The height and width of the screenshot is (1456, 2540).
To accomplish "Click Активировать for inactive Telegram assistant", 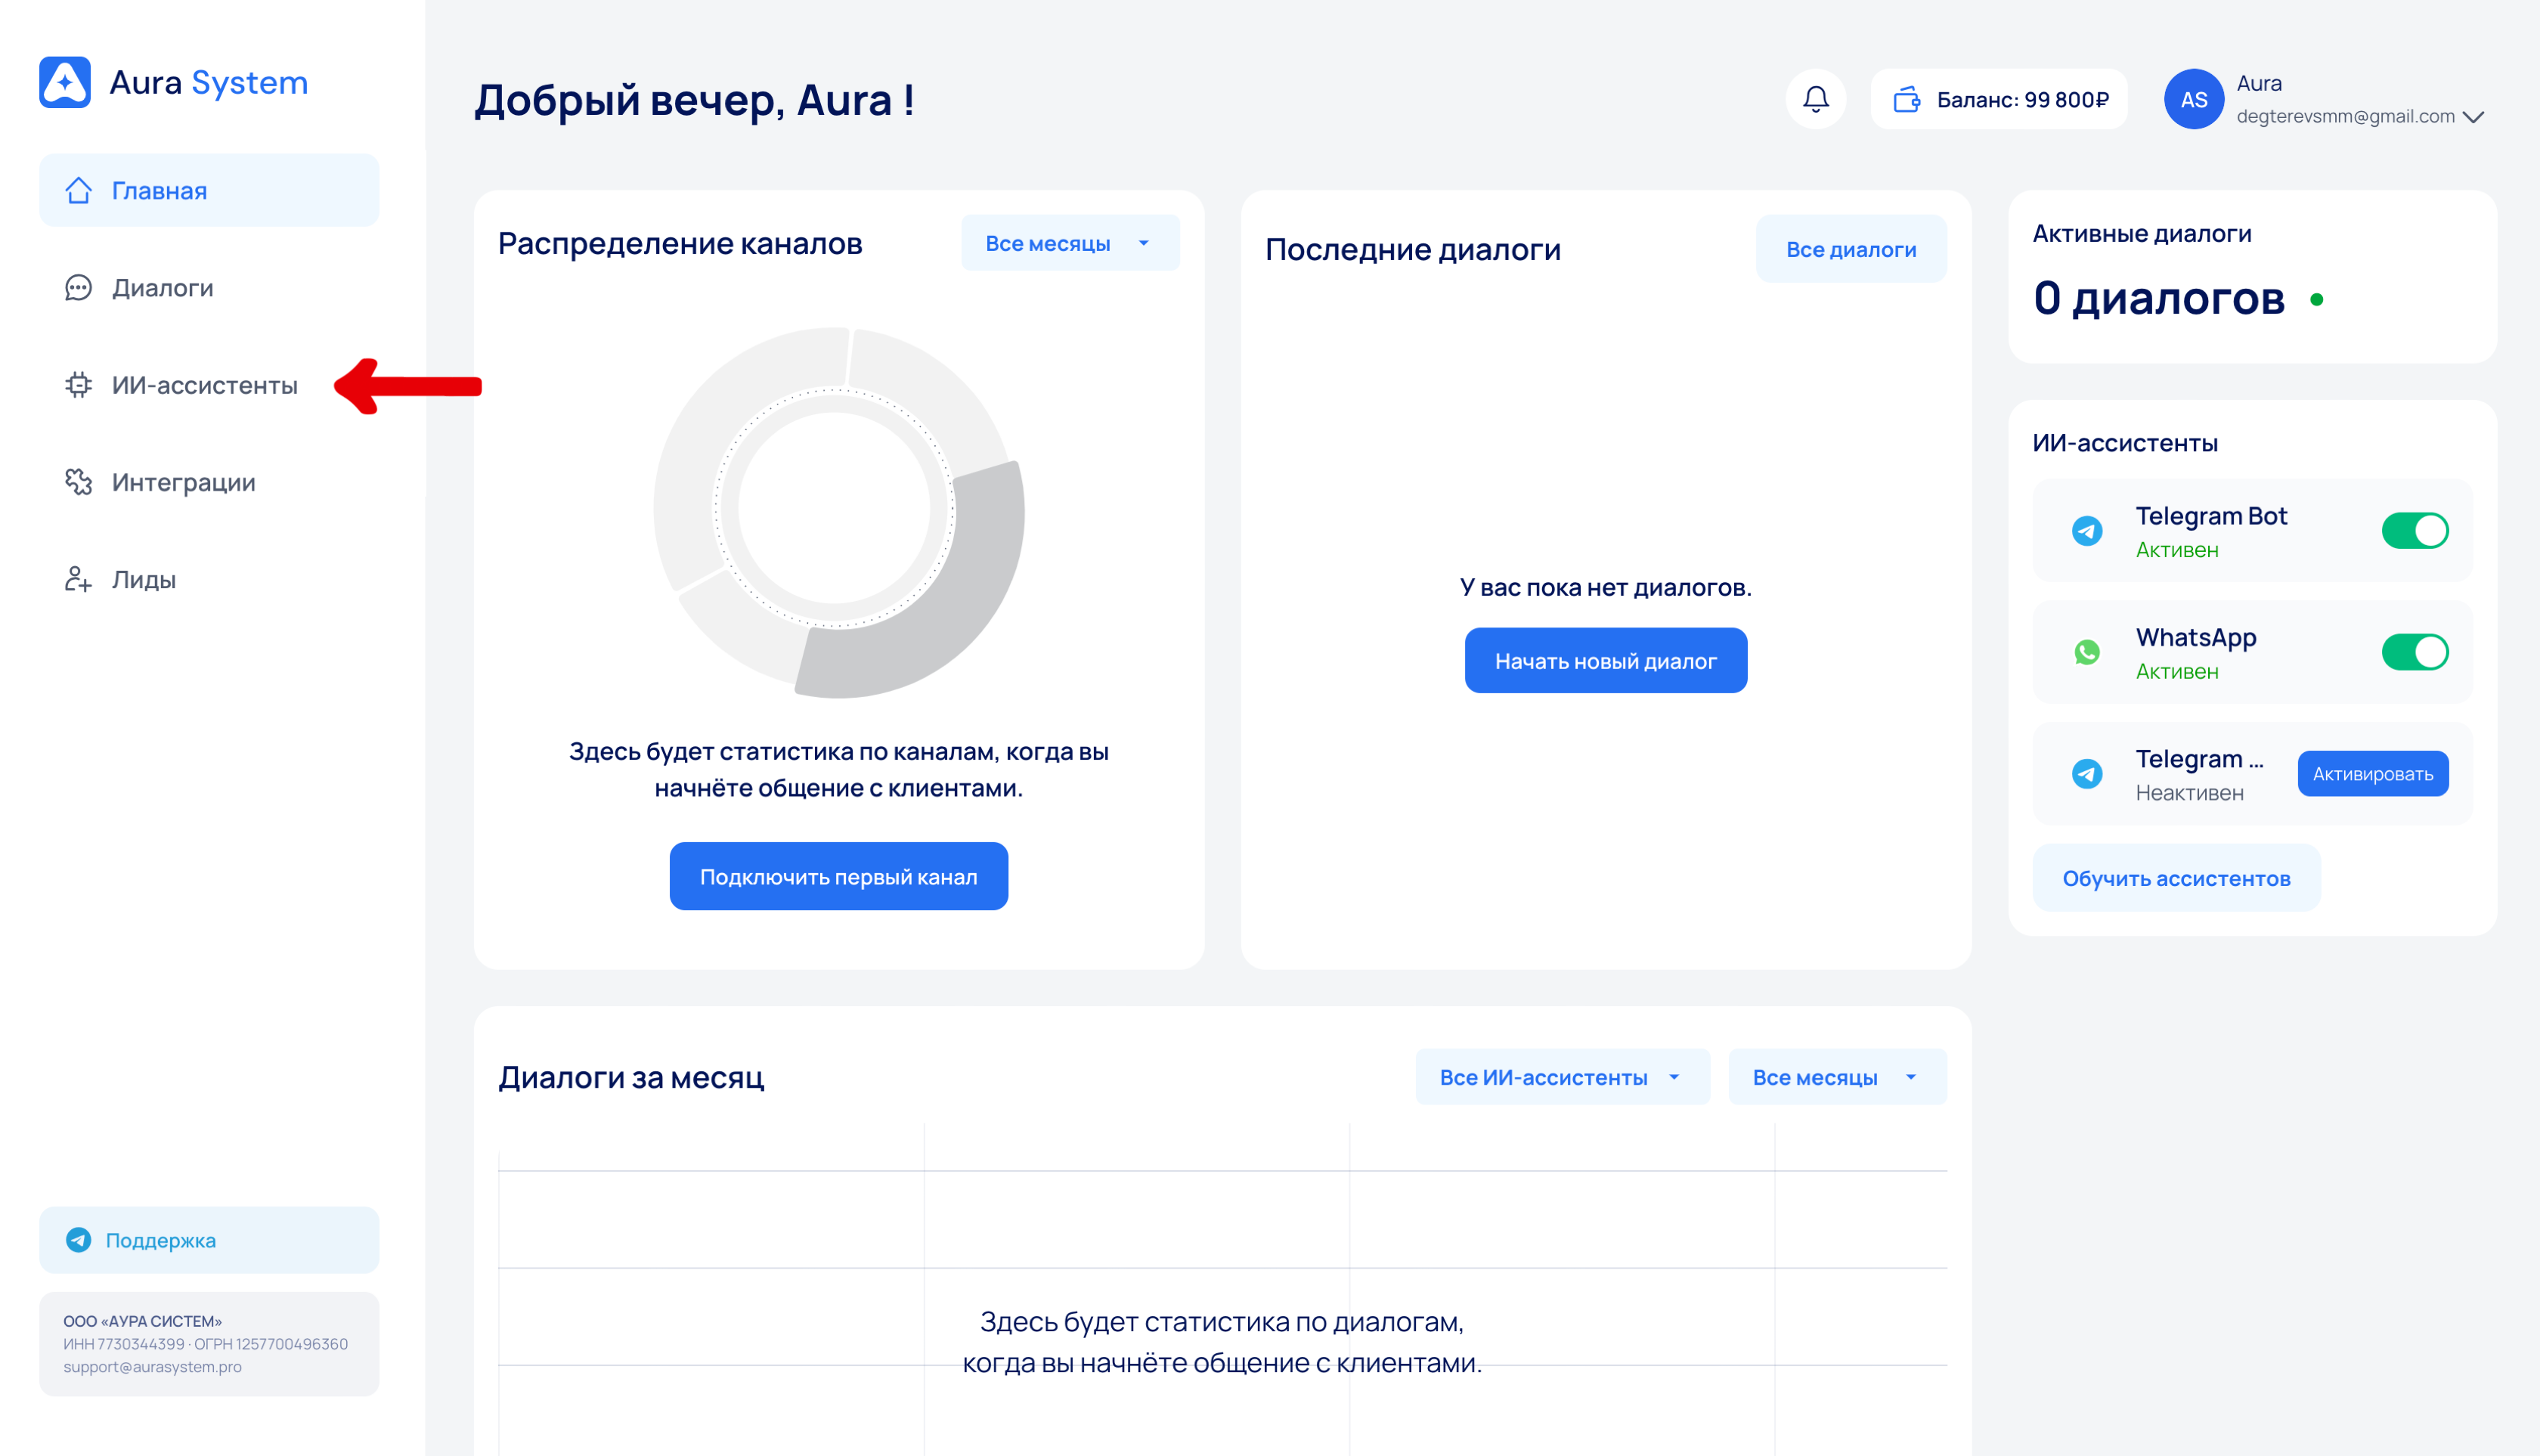I will (x=2372, y=774).
